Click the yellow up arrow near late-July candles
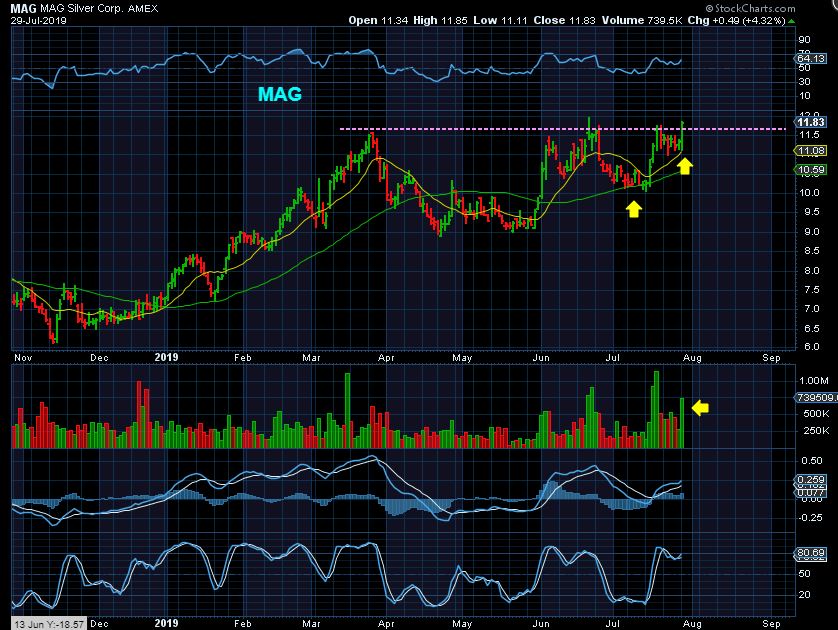Viewport: 838px width, 630px height. click(685, 164)
